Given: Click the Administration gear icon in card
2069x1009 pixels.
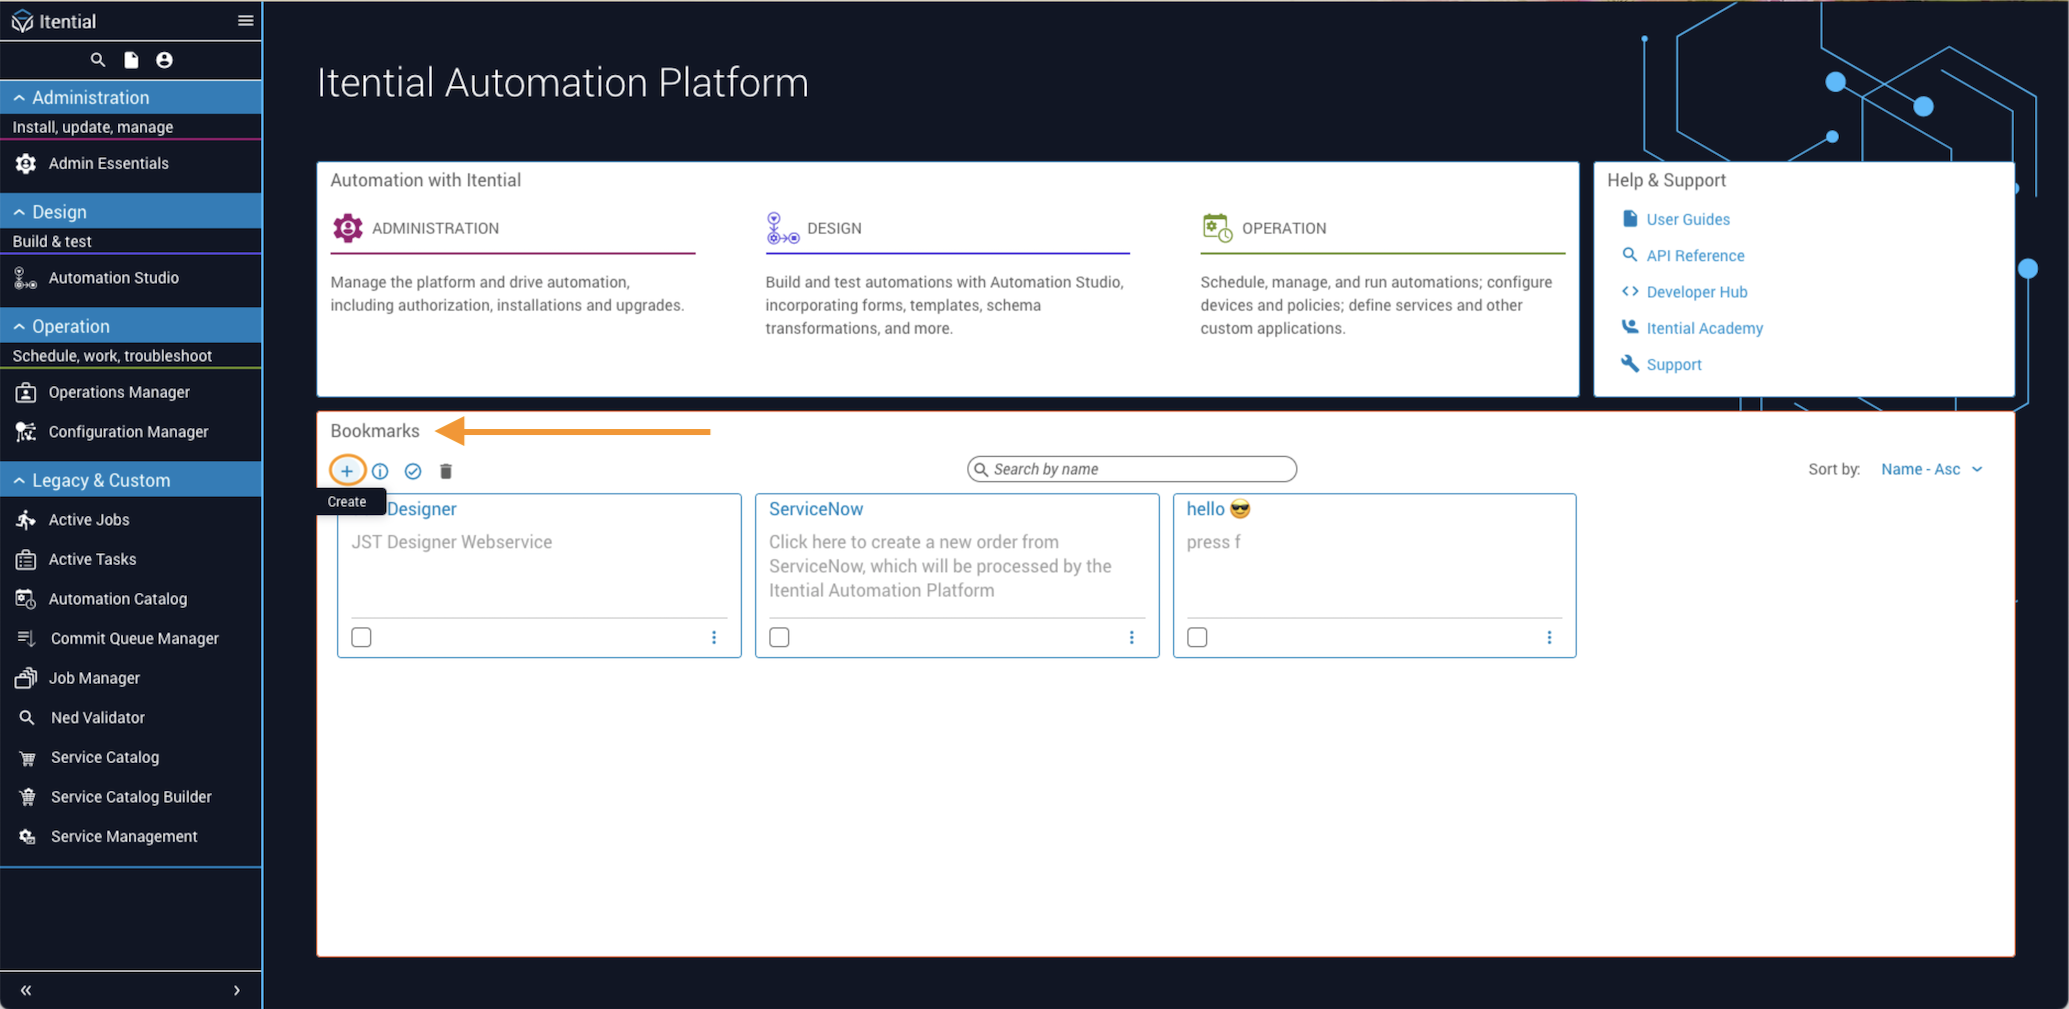Looking at the screenshot, I should pos(347,228).
